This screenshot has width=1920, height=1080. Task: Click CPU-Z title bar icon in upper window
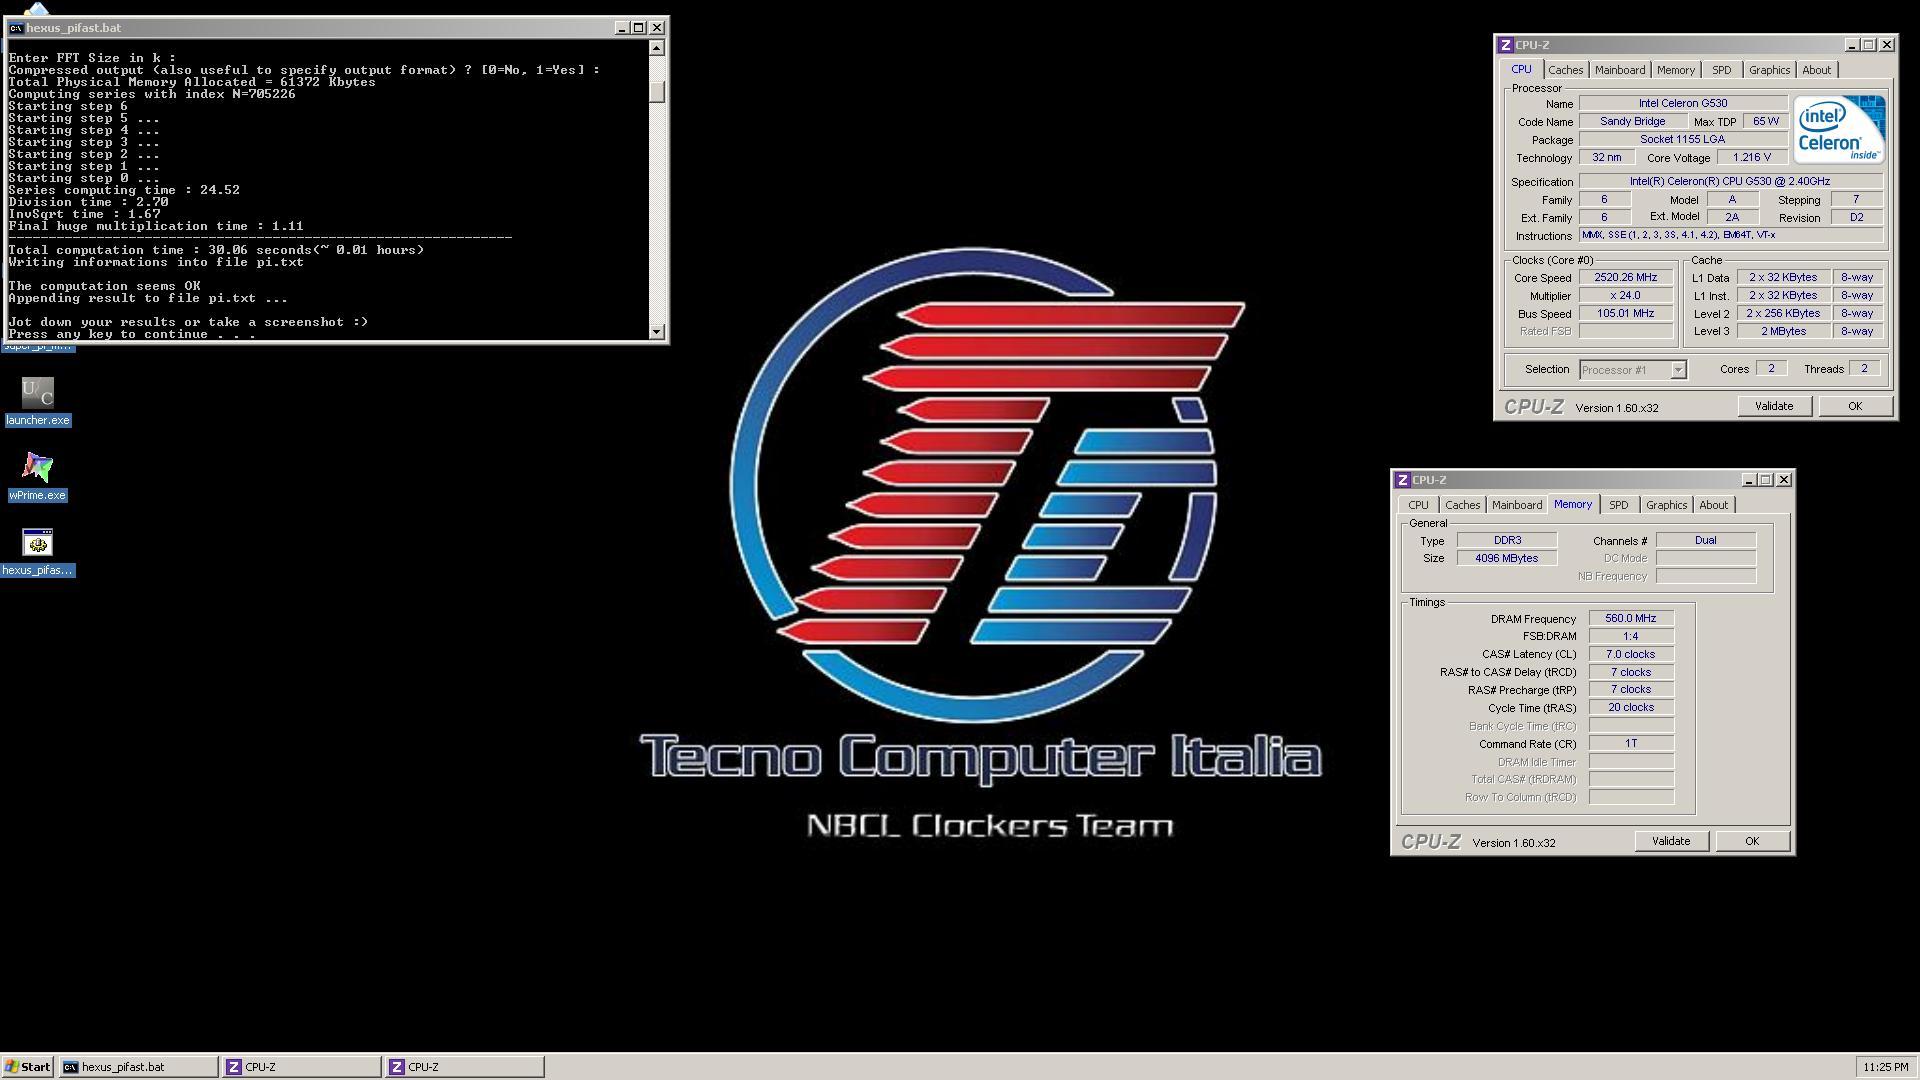pyautogui.click(x=1505, y=45)
